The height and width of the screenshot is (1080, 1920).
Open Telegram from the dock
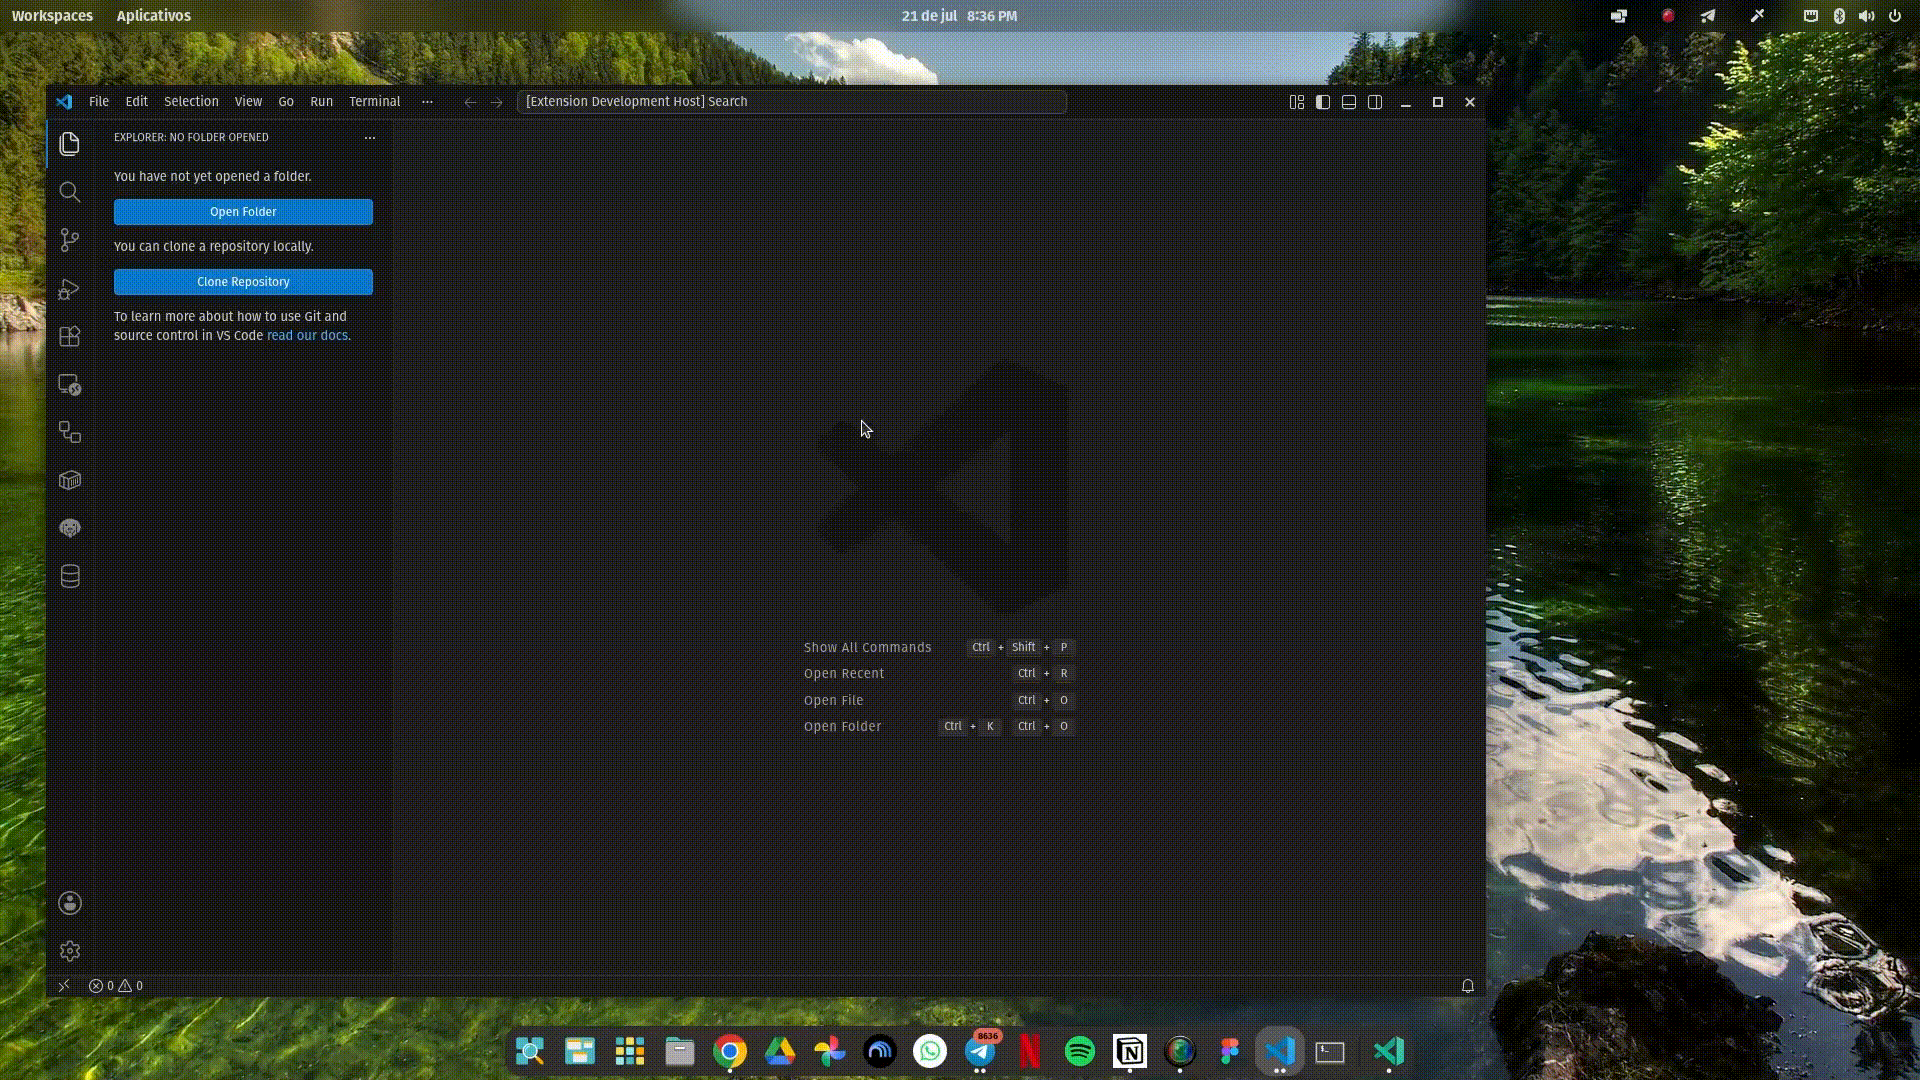tap(980, 1052)
